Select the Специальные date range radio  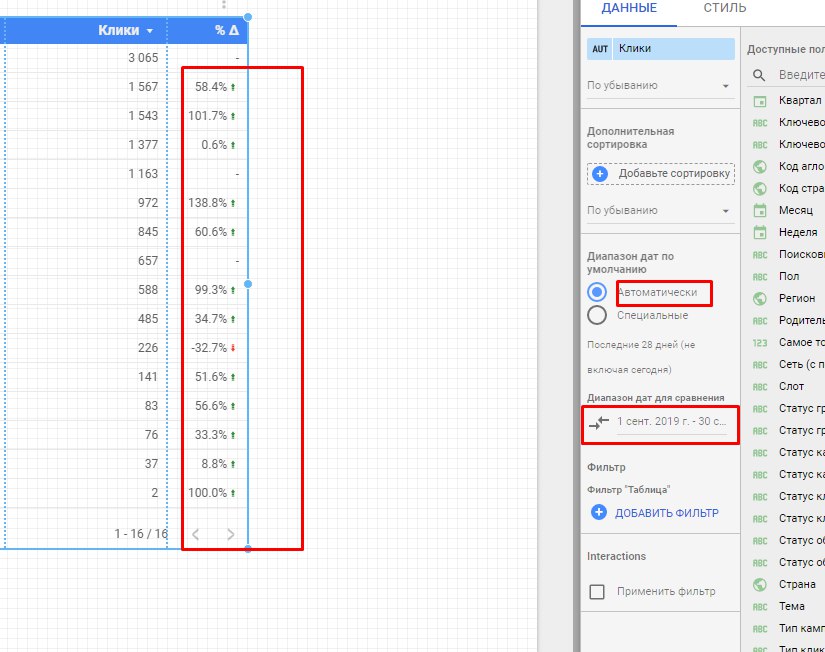click(597, 315)
